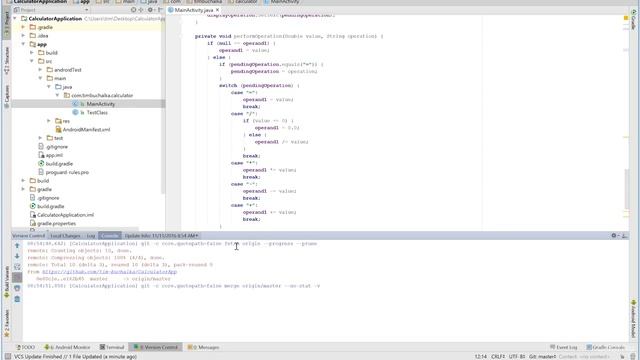Expand the res folder
This screenshot has height=360, width=640.
49,121
